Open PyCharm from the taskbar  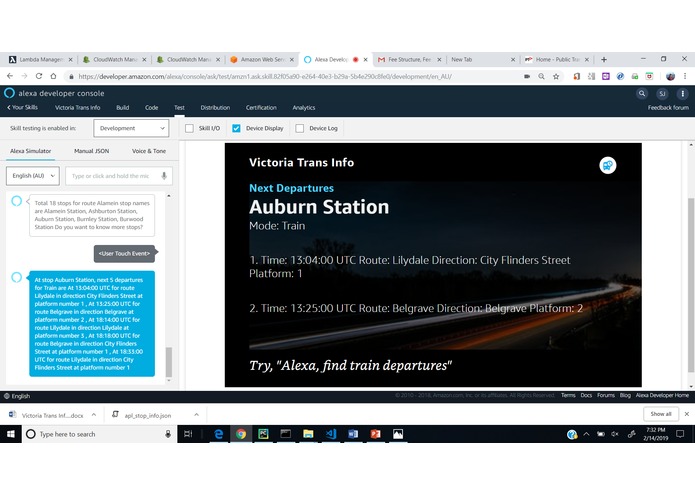[263, 434]
